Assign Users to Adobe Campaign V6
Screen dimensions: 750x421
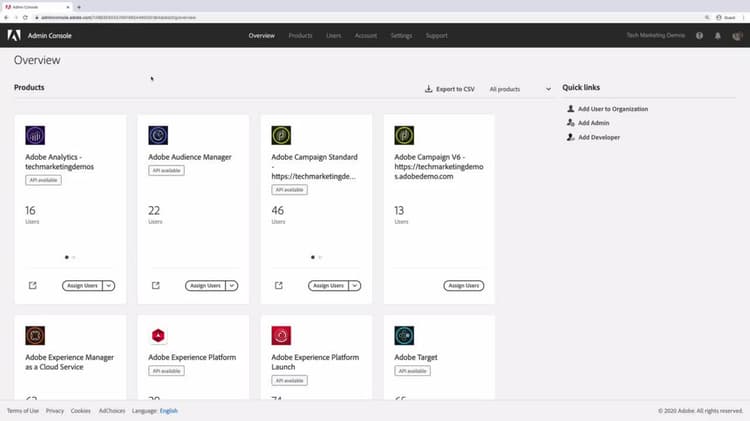pyautogui.click(x=463, y=286)
